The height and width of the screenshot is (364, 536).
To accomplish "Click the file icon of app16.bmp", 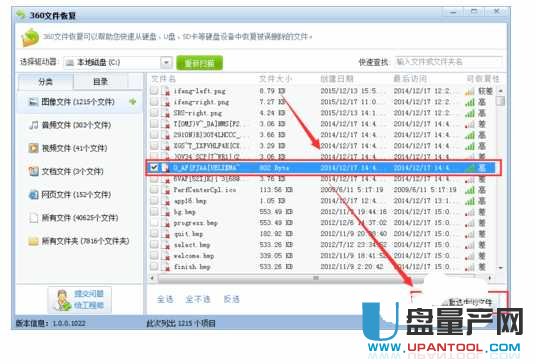I will [165, 201].
